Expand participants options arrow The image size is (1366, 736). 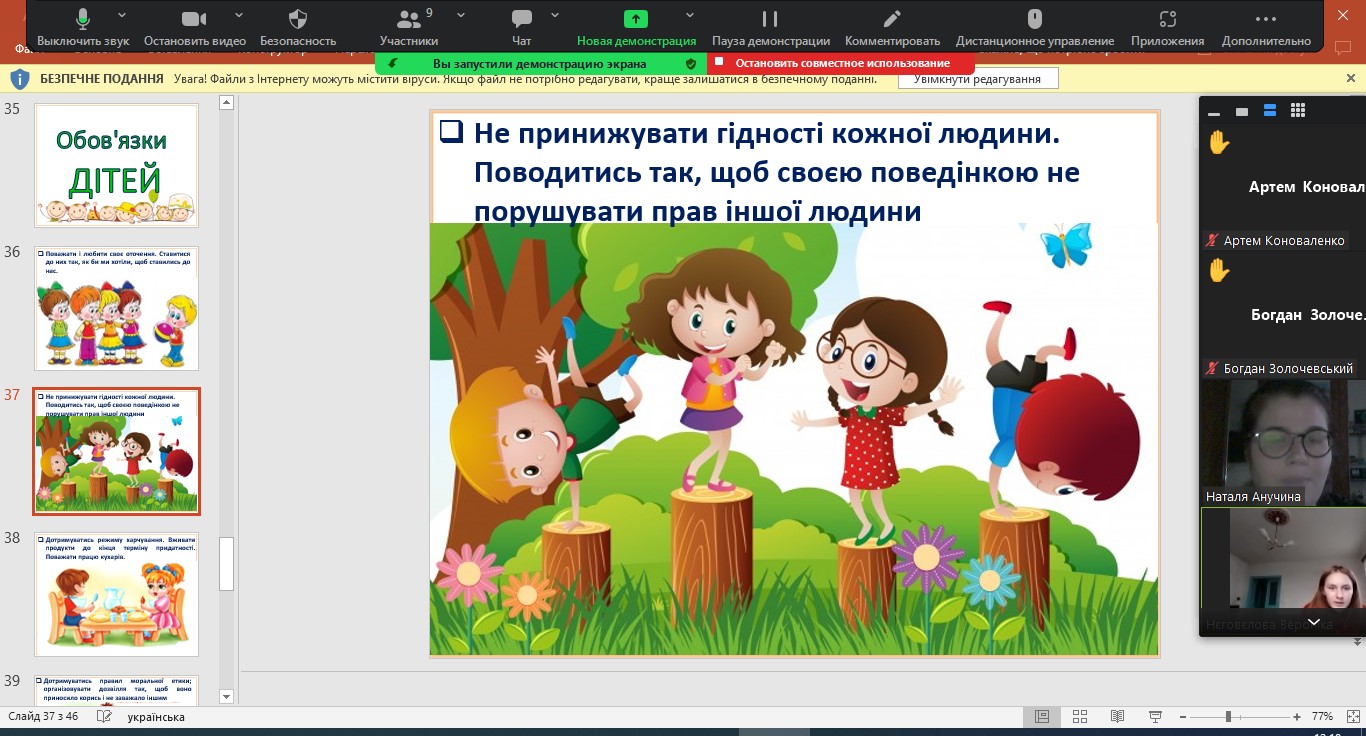[x=461, y=15]
